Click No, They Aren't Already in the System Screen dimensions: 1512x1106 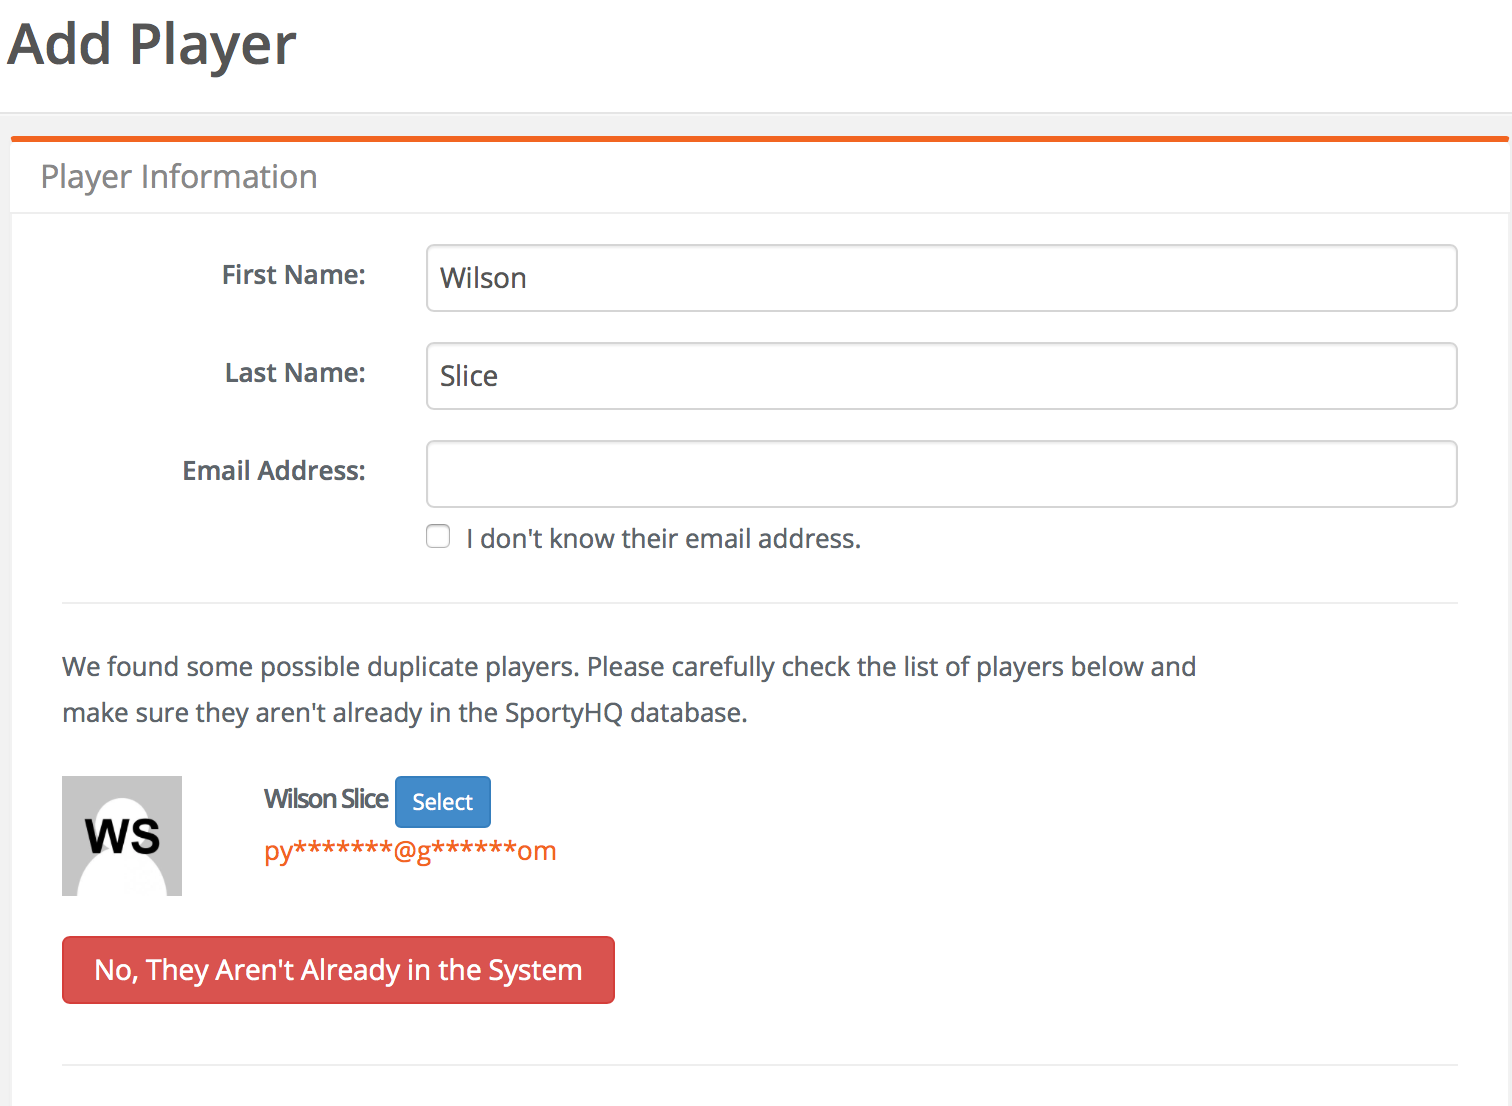(338, 970)
